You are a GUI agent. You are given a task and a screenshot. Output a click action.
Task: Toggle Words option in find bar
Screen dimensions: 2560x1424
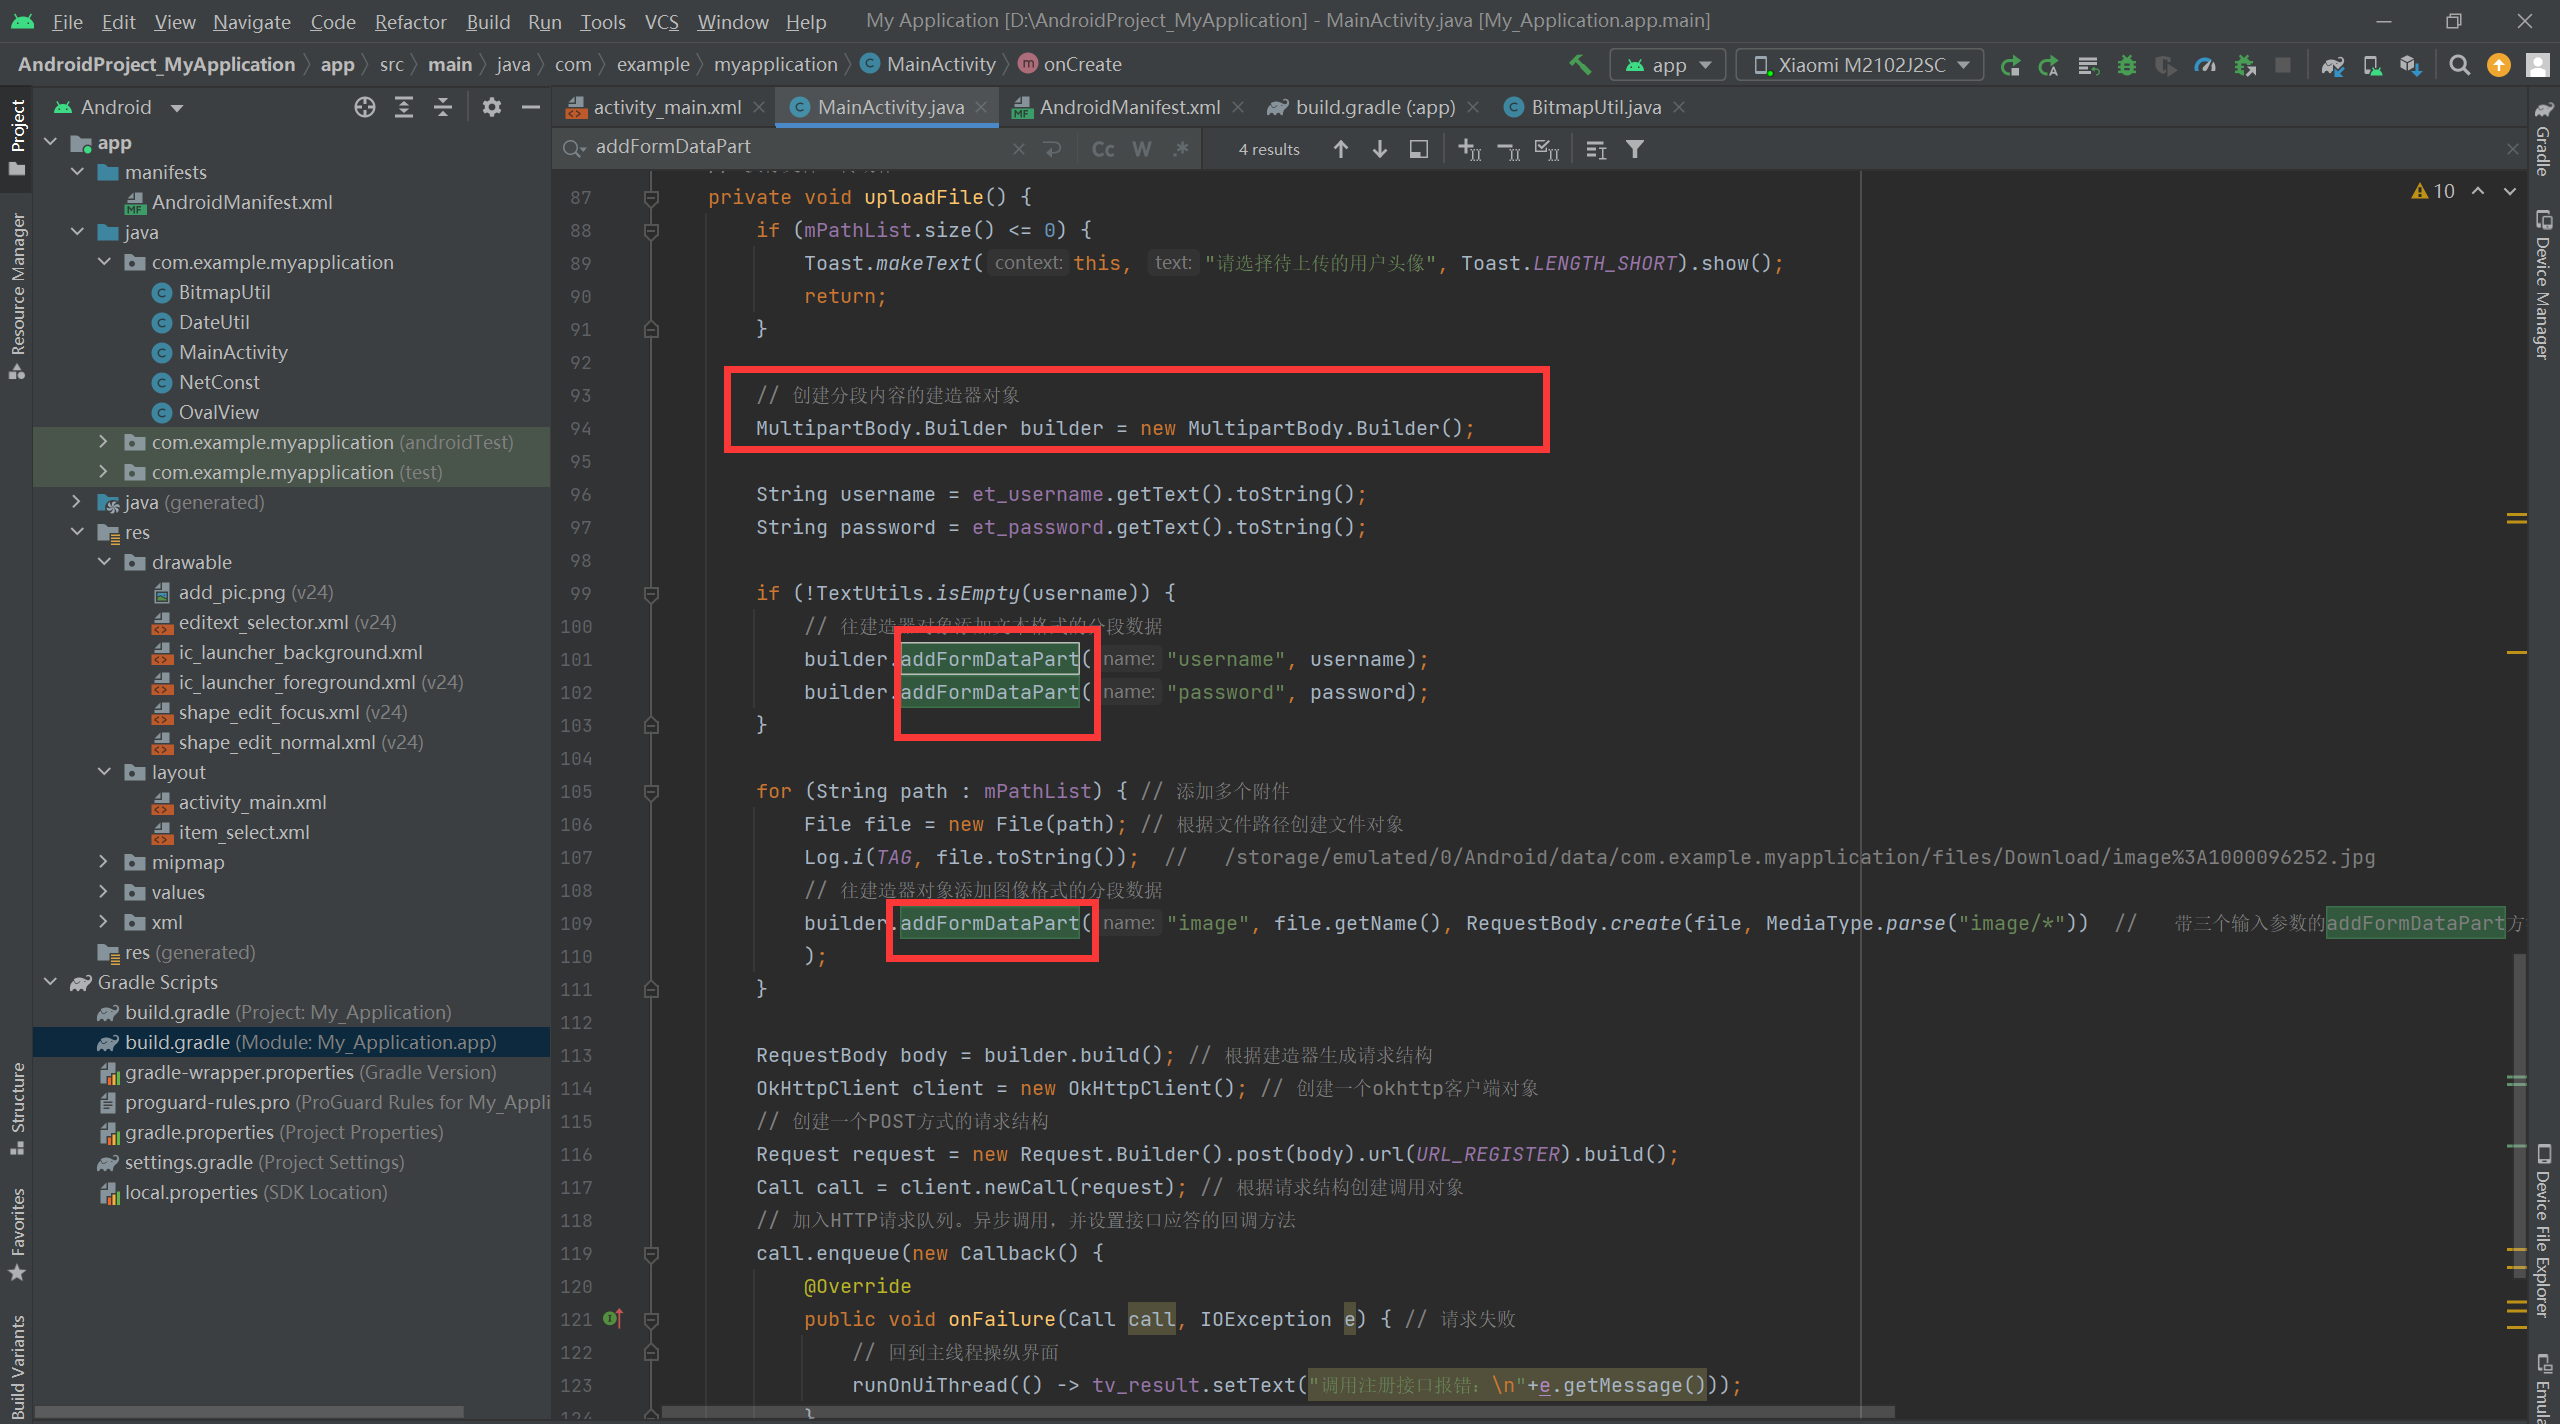(1142, 149)
